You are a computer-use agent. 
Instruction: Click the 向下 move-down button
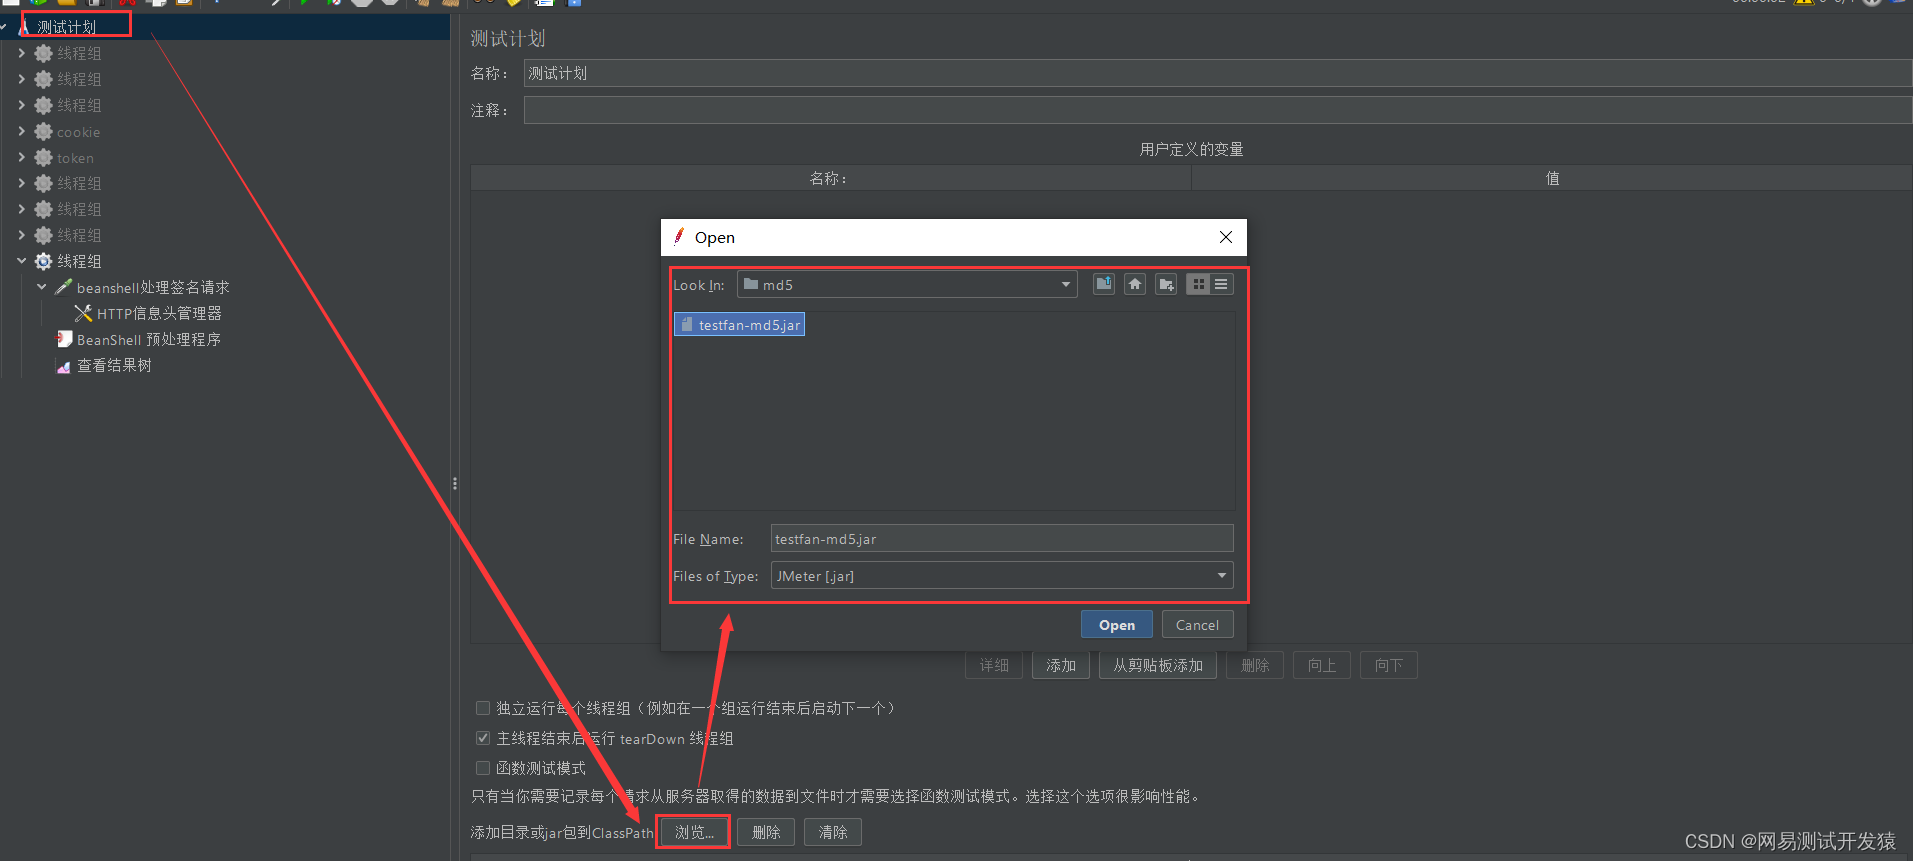pos(1389,665)
